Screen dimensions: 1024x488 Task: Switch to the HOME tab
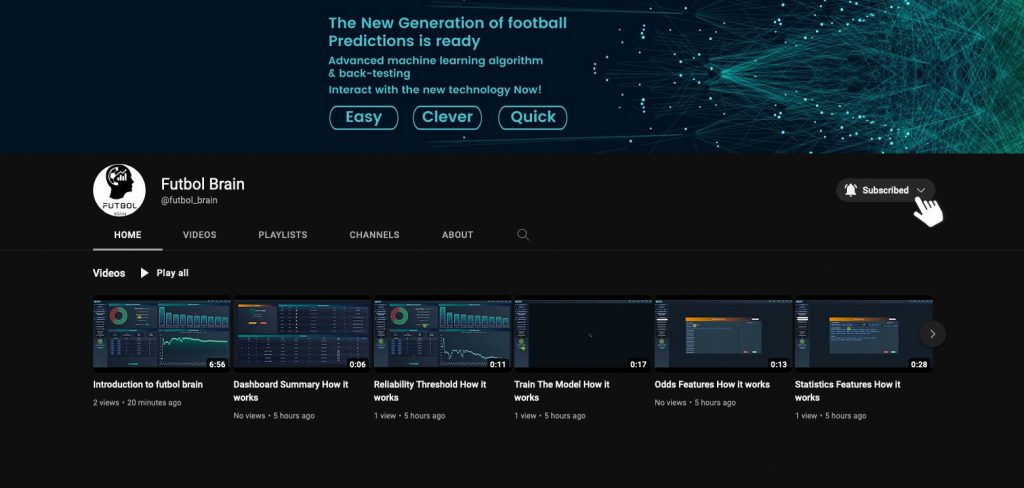click(x=127, y=235)
